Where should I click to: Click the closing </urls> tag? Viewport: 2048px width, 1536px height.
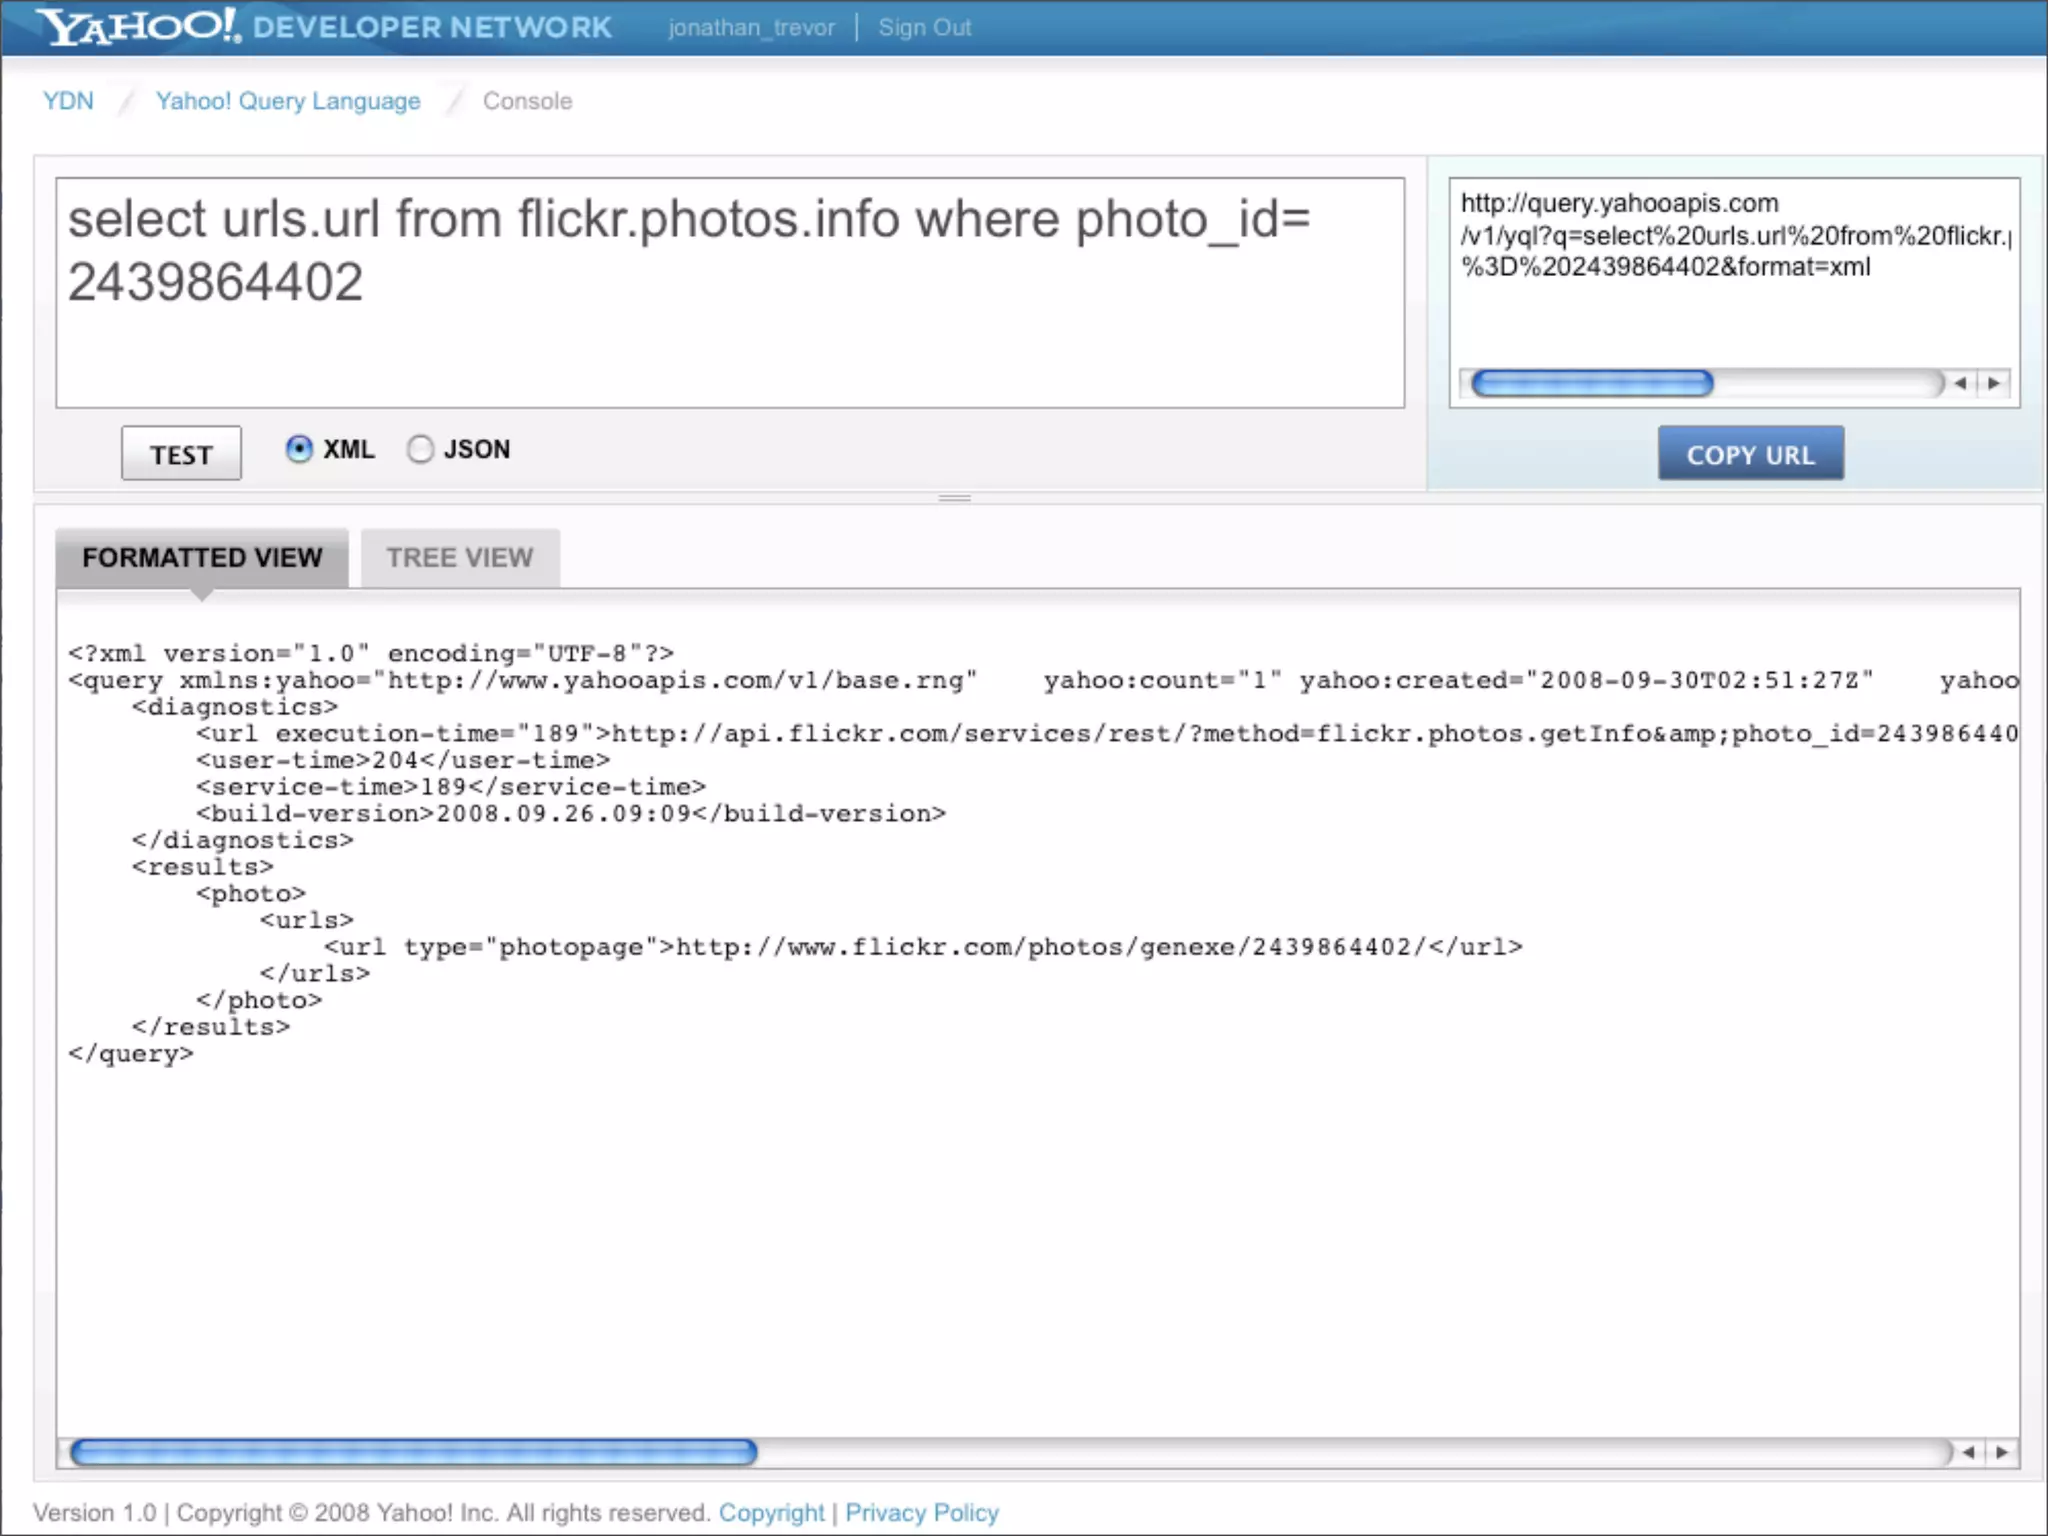[x=315, y=974]
